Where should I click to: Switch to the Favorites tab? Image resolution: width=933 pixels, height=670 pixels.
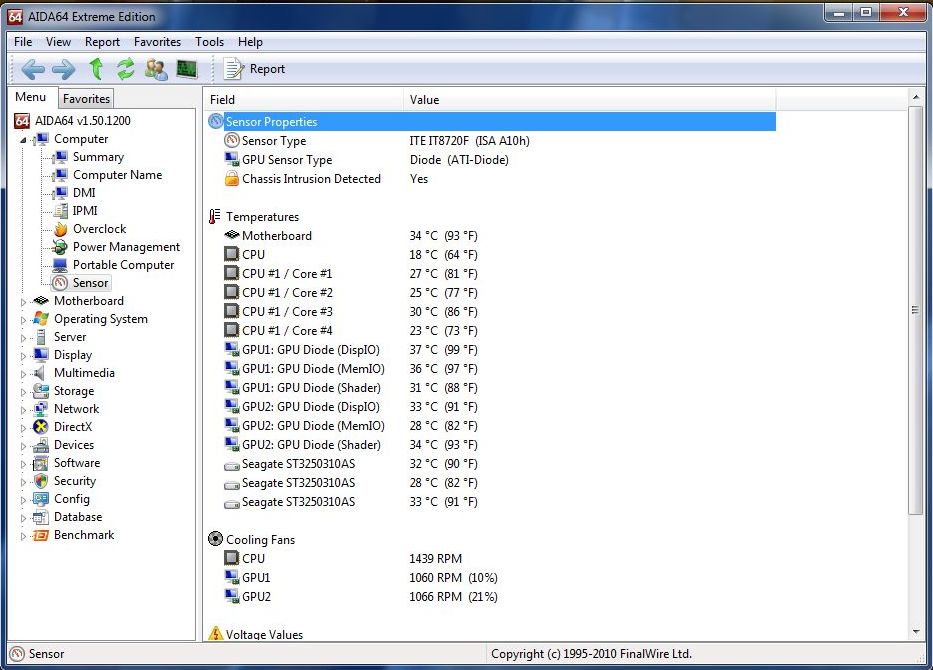[x=86, y=98]
